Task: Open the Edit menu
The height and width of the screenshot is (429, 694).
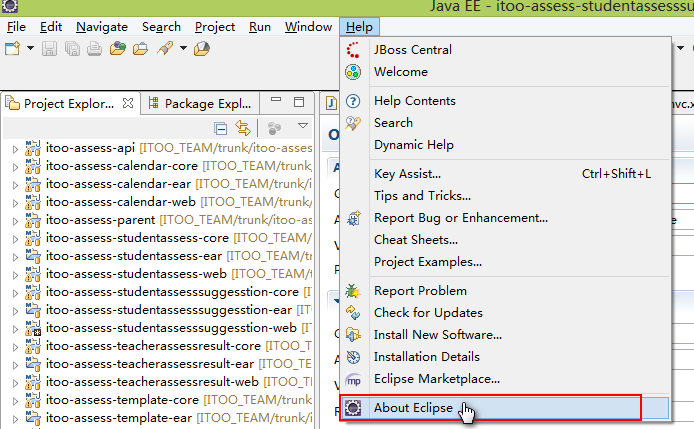Action: (x=51, y=27)
